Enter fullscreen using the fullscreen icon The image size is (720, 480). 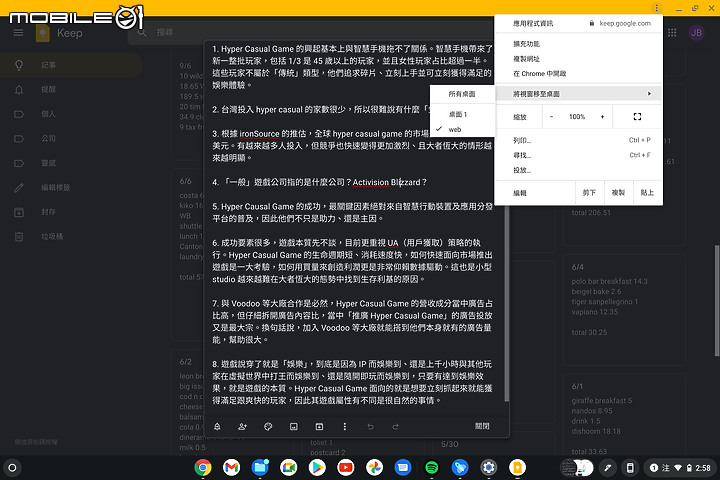(x=637, y=117)
